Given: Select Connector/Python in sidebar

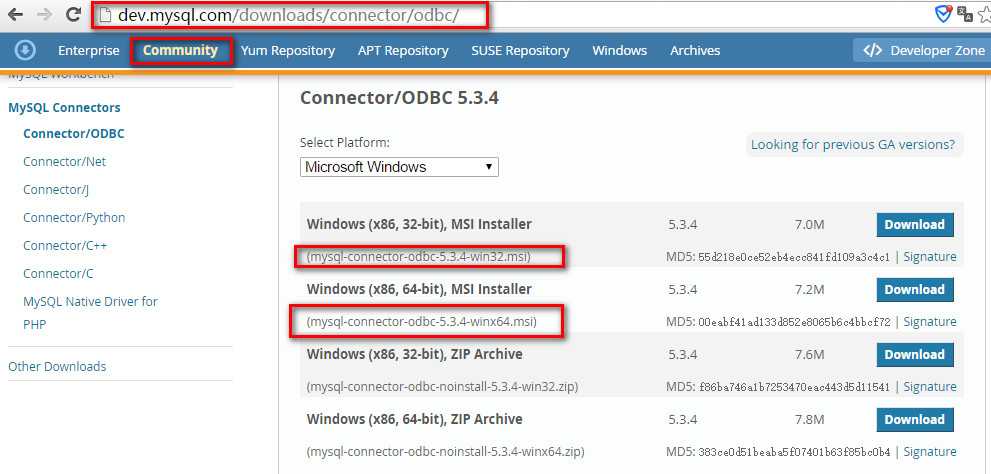Looking at the screenshot, I should pos(74,217).
